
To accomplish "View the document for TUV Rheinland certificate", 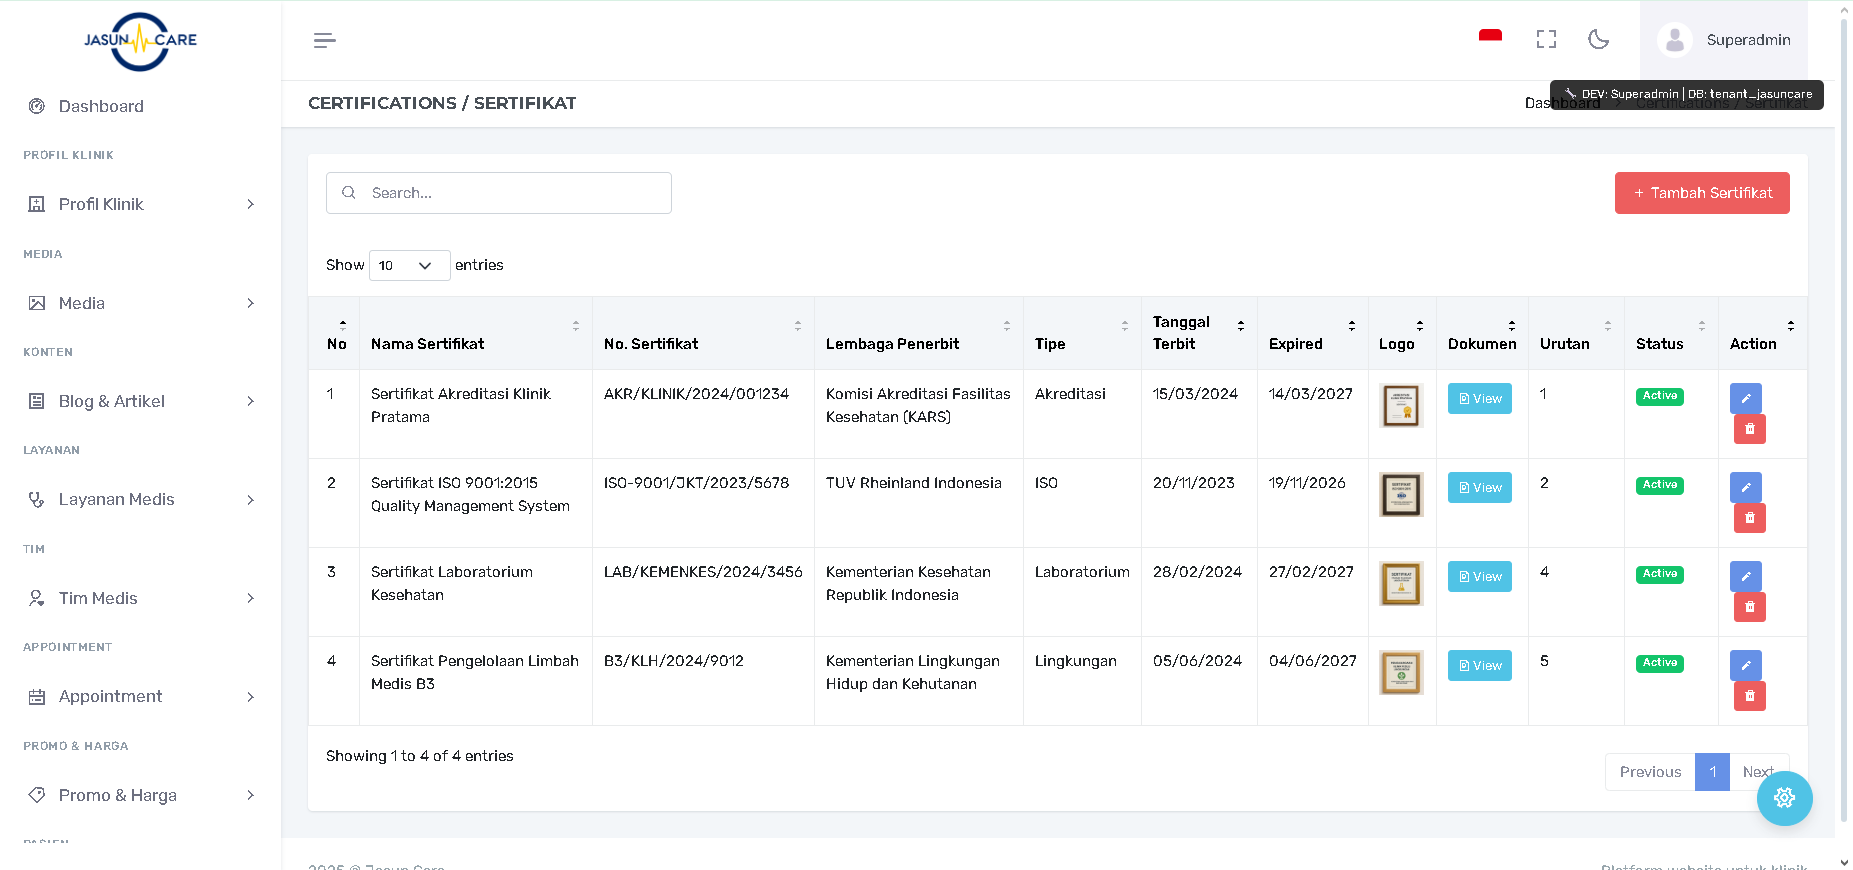I will (1479, 488).
